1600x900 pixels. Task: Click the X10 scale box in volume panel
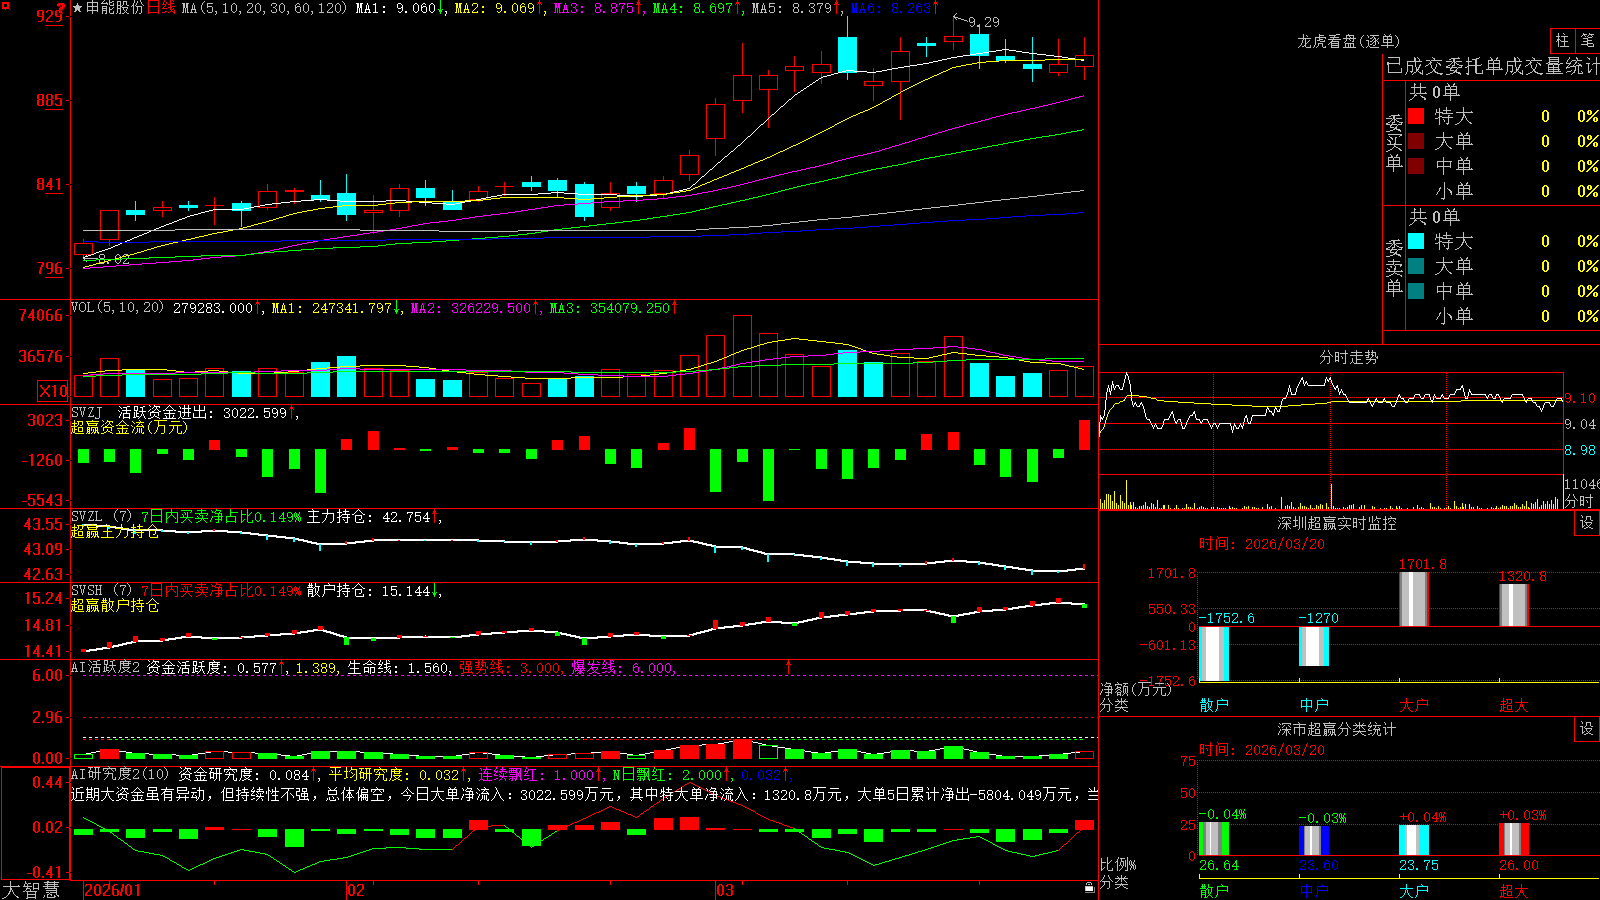click(x=53, y=391)
